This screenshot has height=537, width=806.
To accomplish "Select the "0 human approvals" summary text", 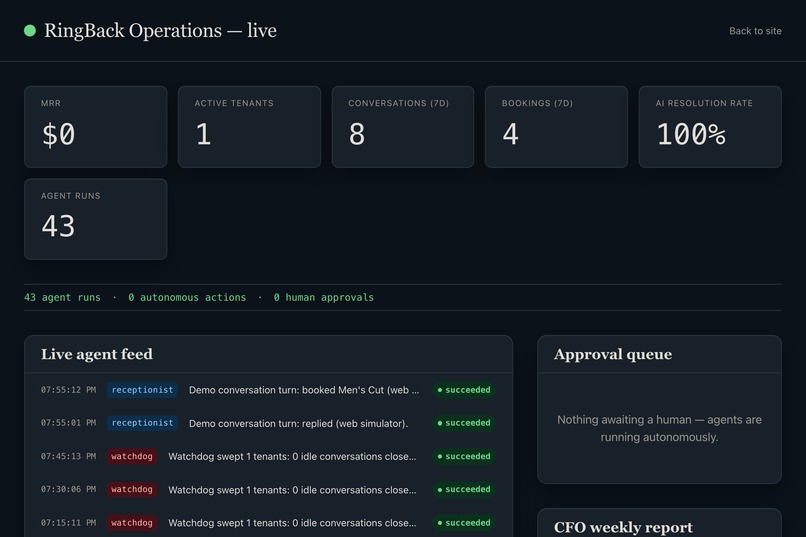I will [x=324, y=298].
